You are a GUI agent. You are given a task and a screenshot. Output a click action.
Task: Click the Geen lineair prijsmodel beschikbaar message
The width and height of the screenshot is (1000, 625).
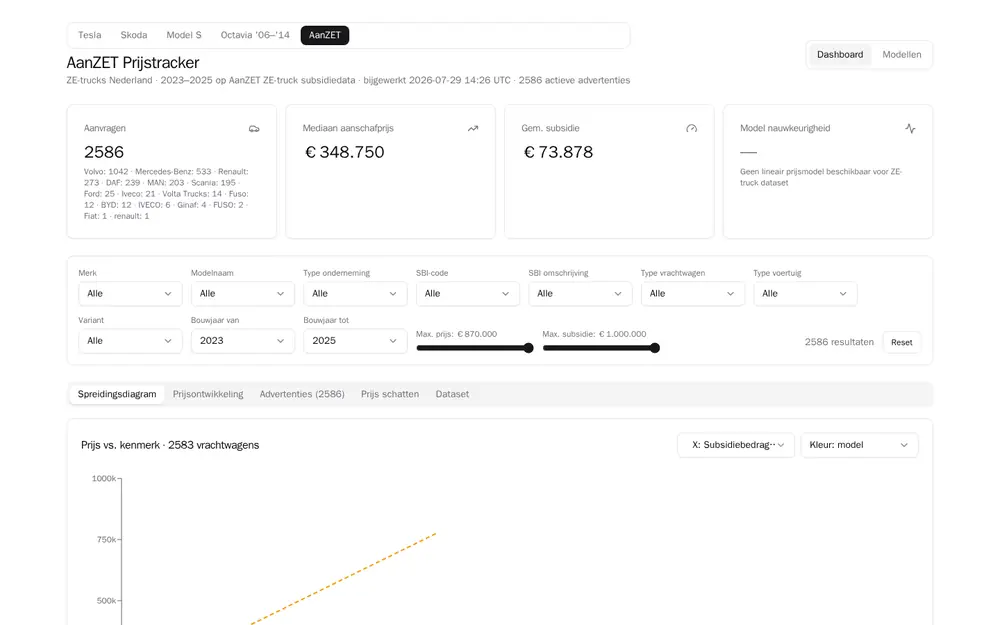click(x=821, y=177)
